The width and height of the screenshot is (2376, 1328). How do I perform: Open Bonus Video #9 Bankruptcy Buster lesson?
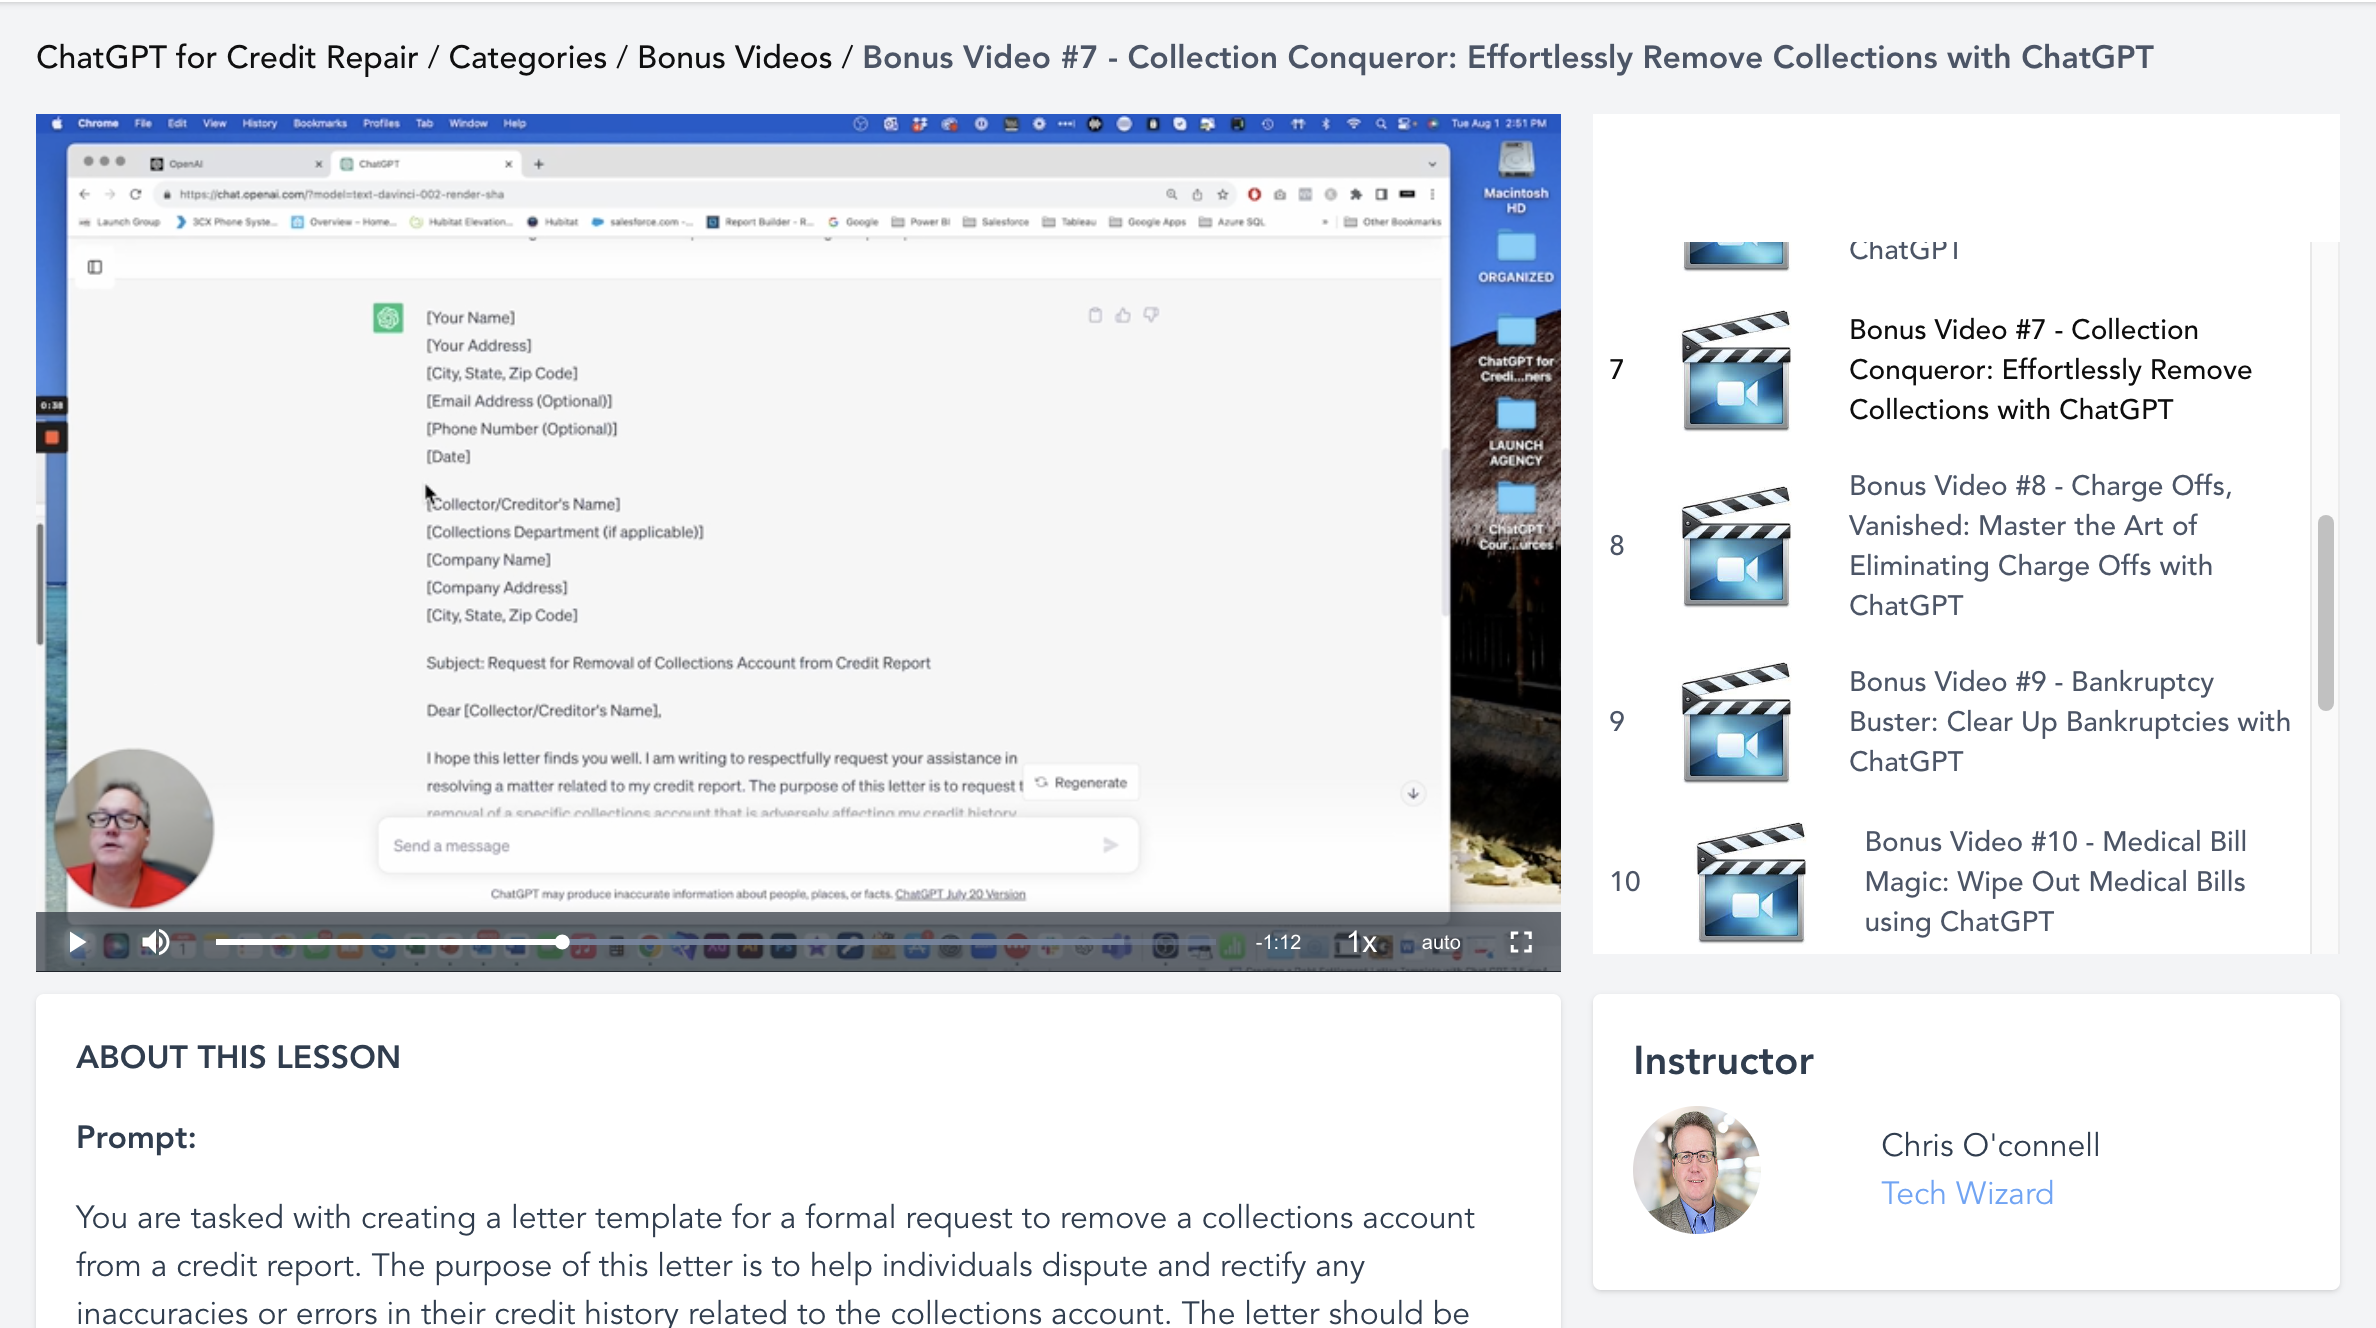pyautogui.click(x=2069, y=721)
